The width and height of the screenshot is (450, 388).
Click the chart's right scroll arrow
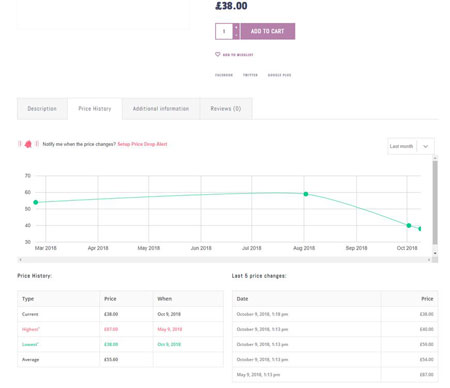tap(429, 260)
